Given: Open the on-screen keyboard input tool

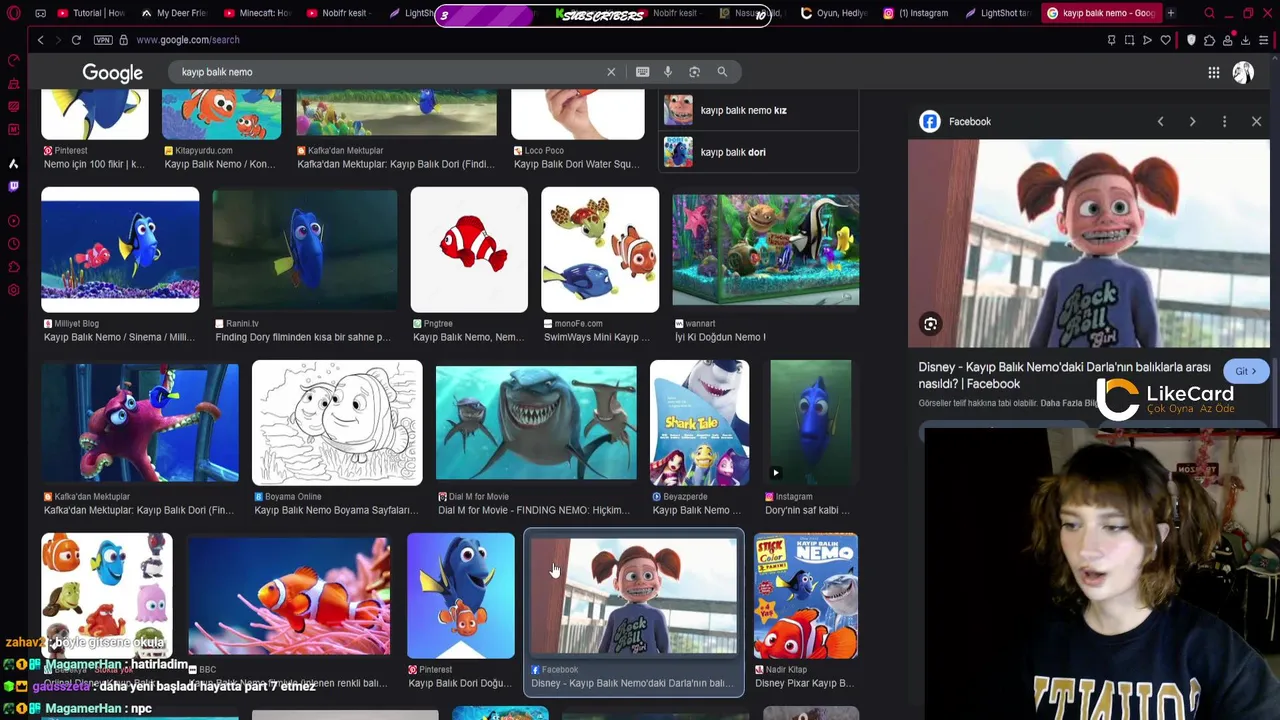Looking at the screenshot, I should coord(642,72).
